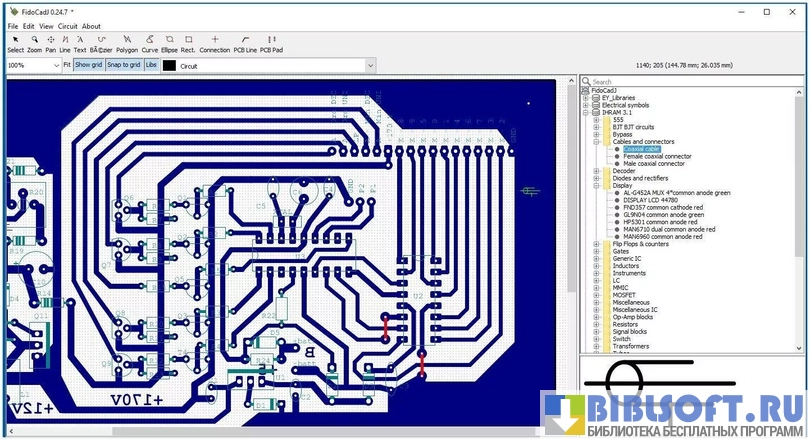Select the PCB Pad tool

[271, 43]
